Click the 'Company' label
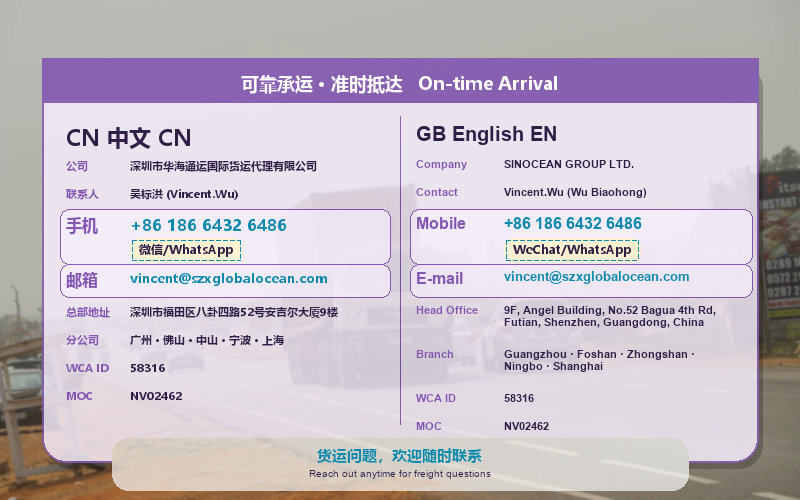800x500 pixels. 441,164
